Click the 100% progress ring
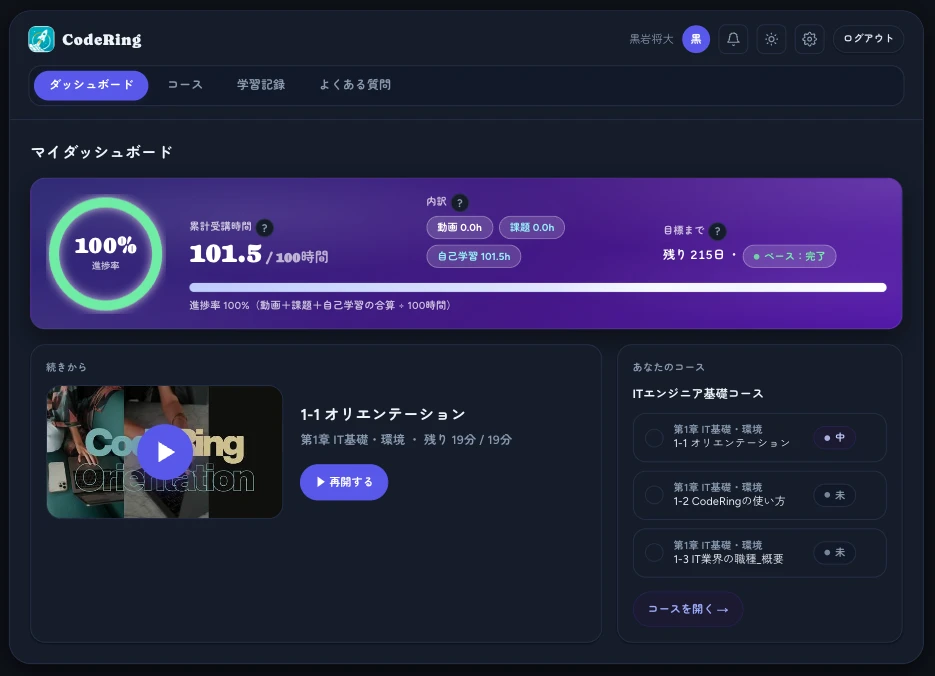 click(x=106, y=254)
